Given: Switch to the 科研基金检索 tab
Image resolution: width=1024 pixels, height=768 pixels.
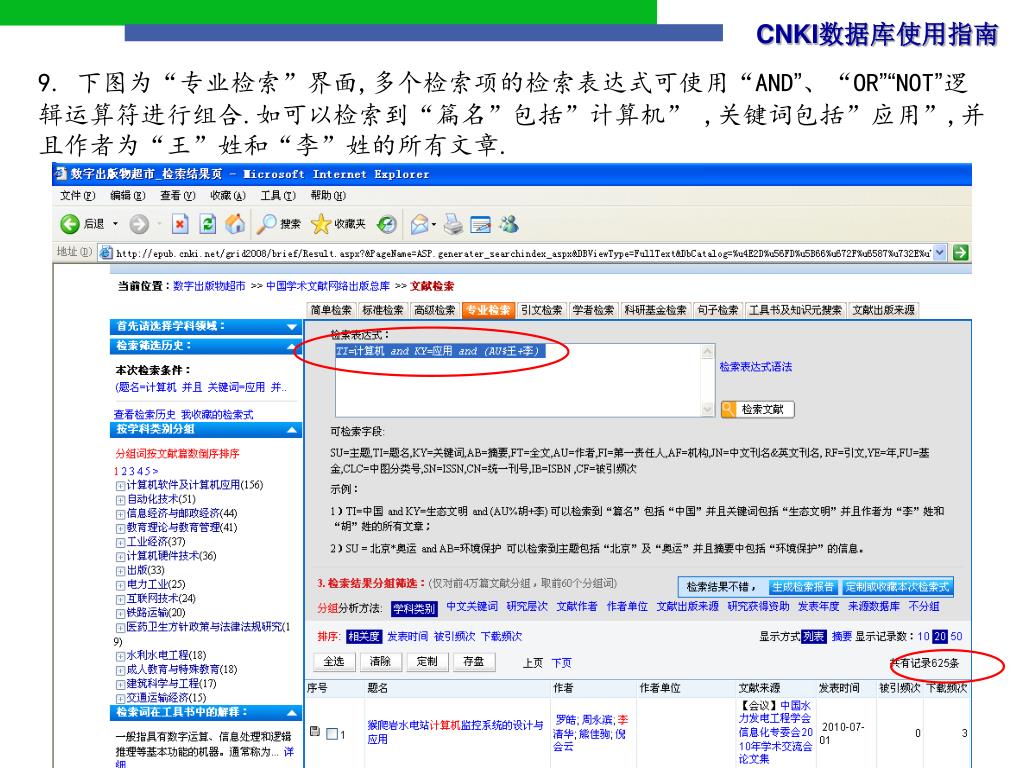Looking at the screenshot, I should coord(655,310).
